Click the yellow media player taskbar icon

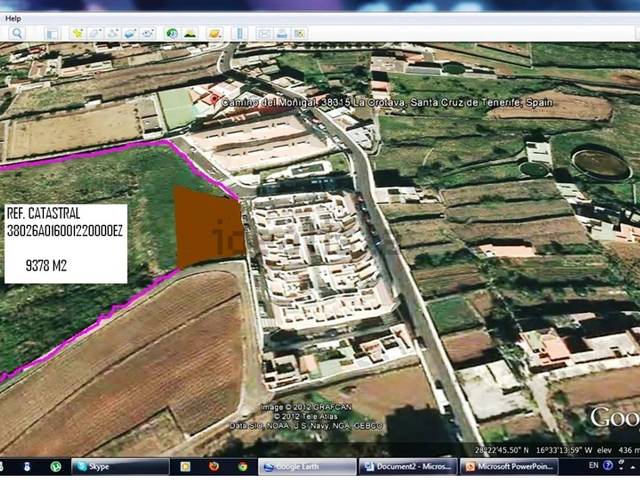pos(185,466)
